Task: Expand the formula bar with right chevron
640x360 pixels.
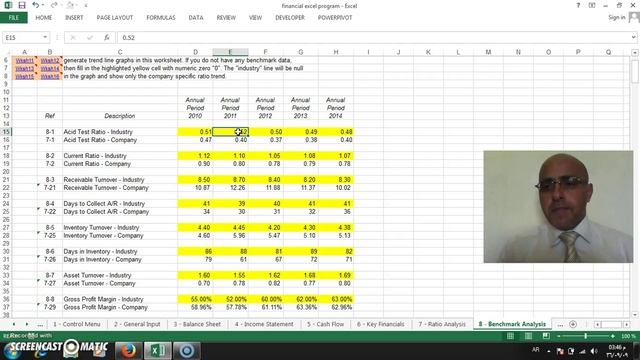Action: [633, 37]
